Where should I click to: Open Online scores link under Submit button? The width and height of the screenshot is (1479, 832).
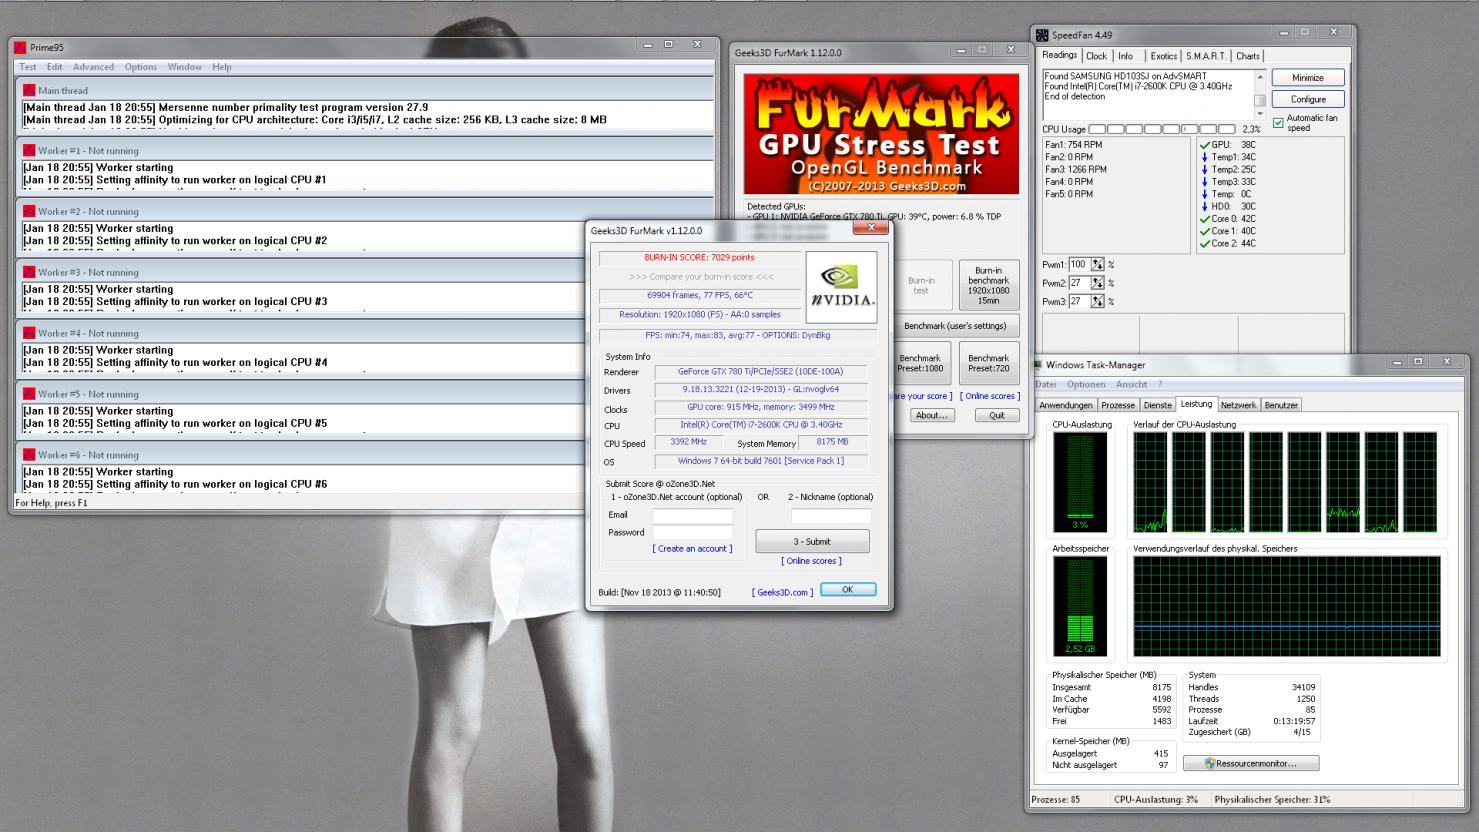(811, 561)
